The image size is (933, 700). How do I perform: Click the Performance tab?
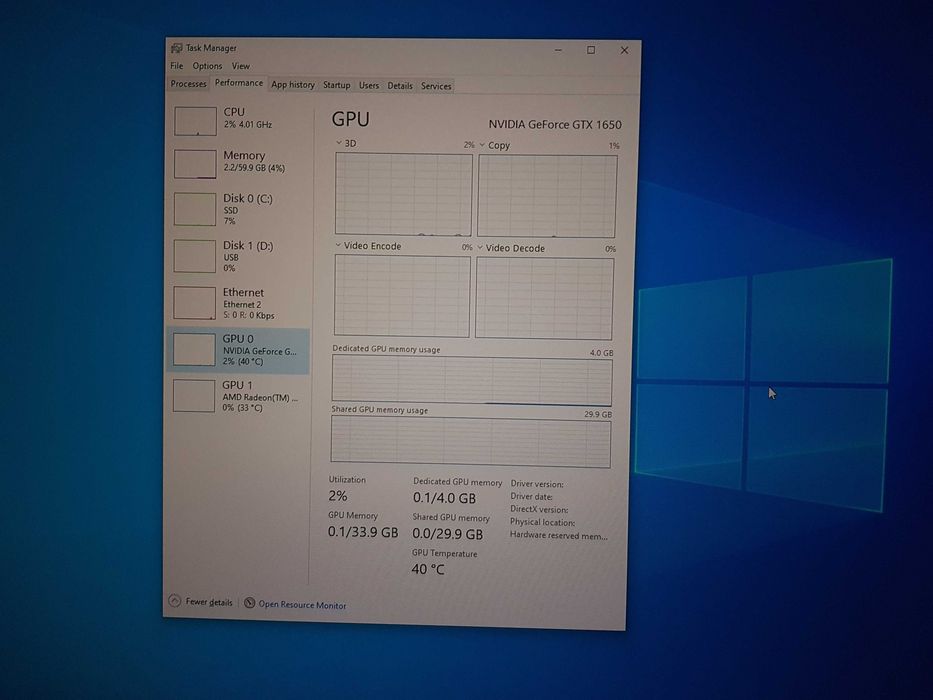point(239,83)
